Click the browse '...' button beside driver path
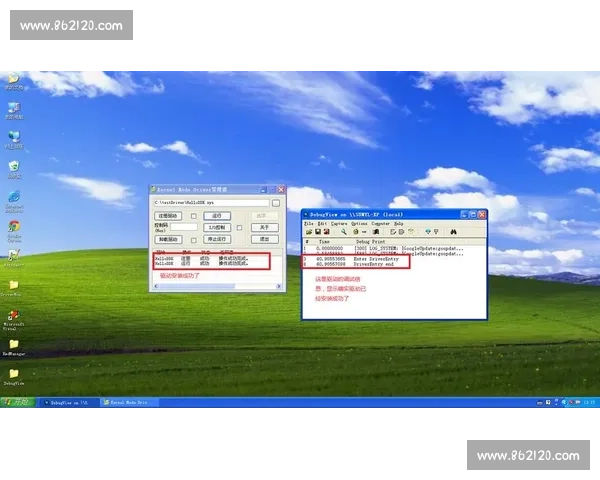The height and width of the screenshot is (480, 600). (276, 203)
